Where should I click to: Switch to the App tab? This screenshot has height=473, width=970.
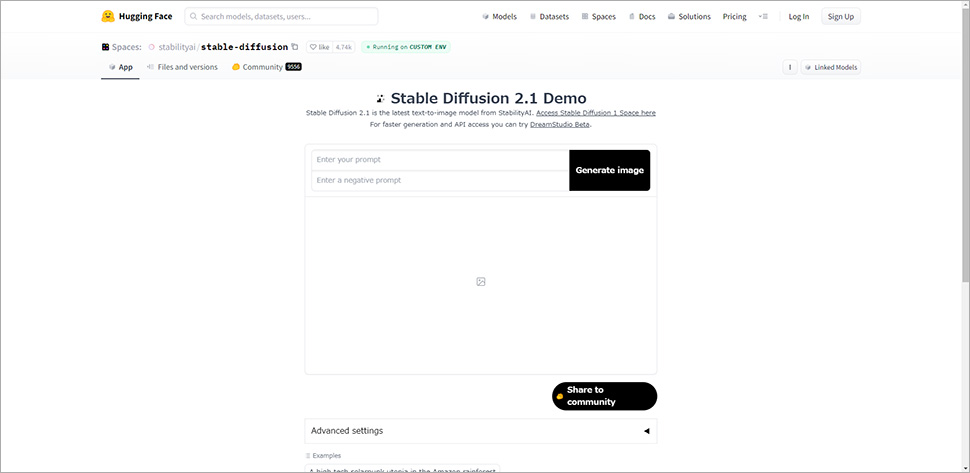[x=120, y=67]
